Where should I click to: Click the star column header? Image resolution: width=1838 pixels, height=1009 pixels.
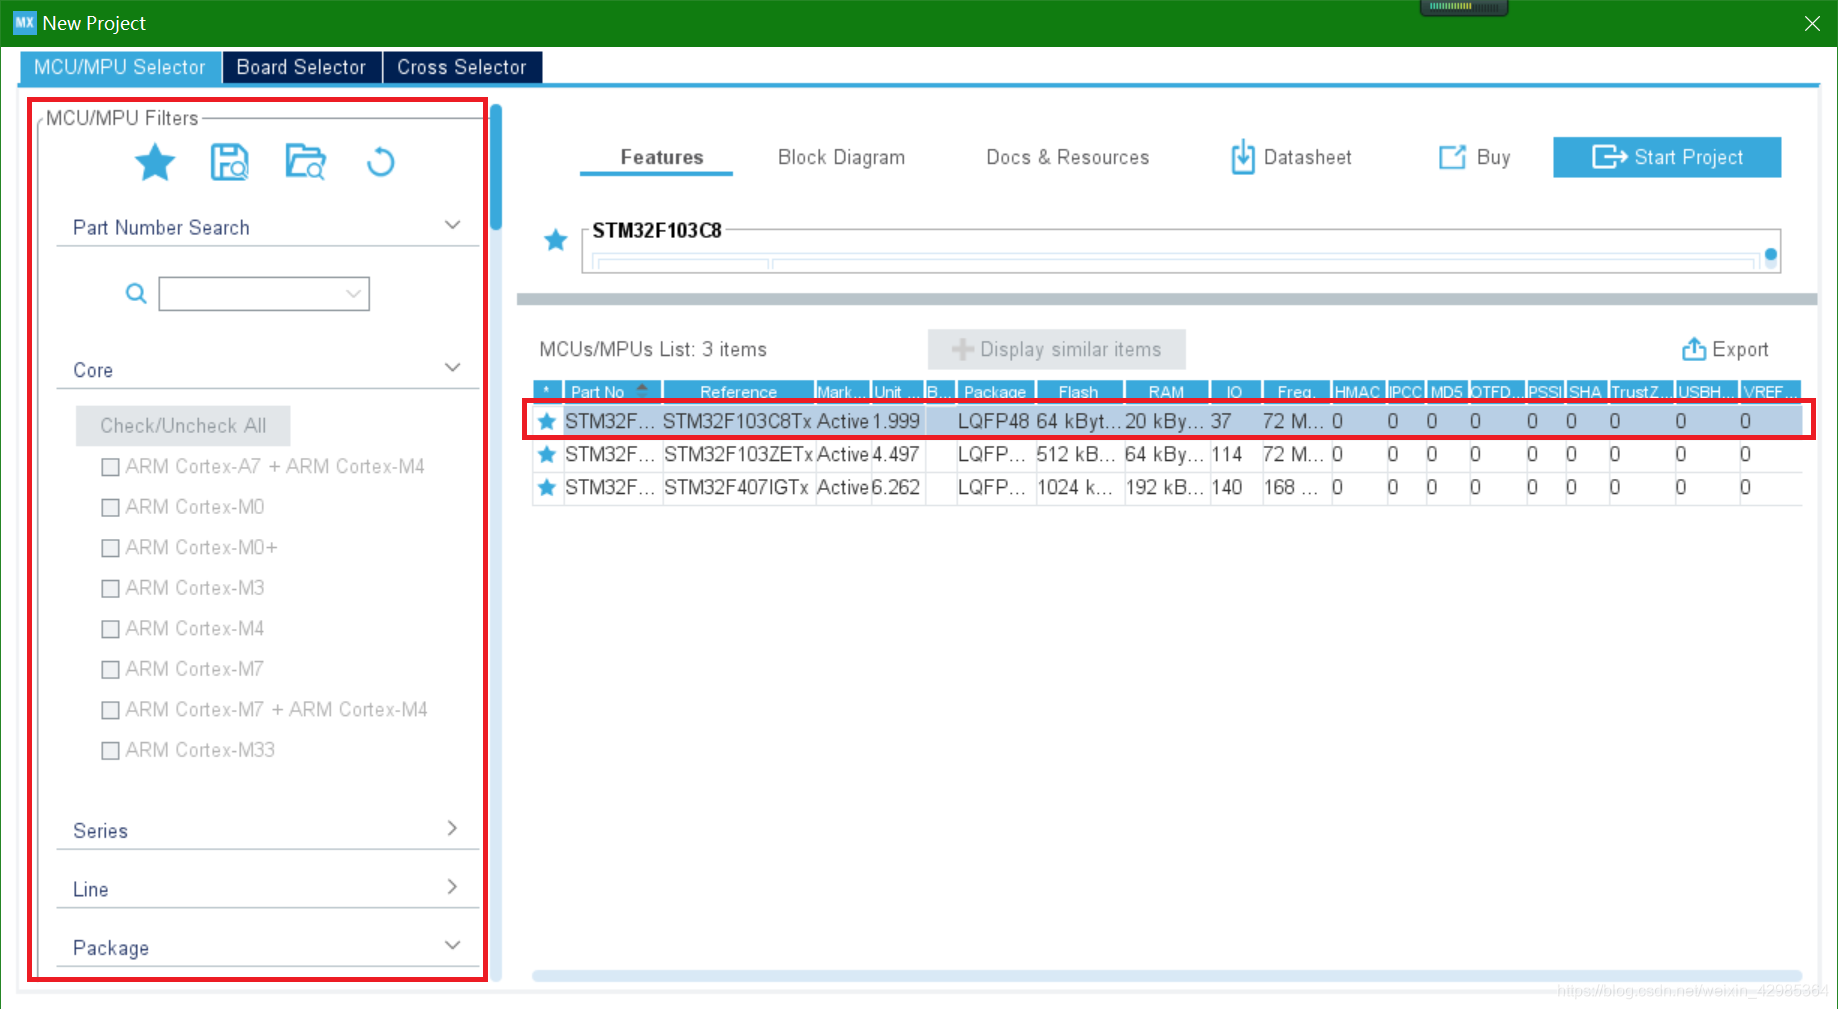(x=547, y=391)
